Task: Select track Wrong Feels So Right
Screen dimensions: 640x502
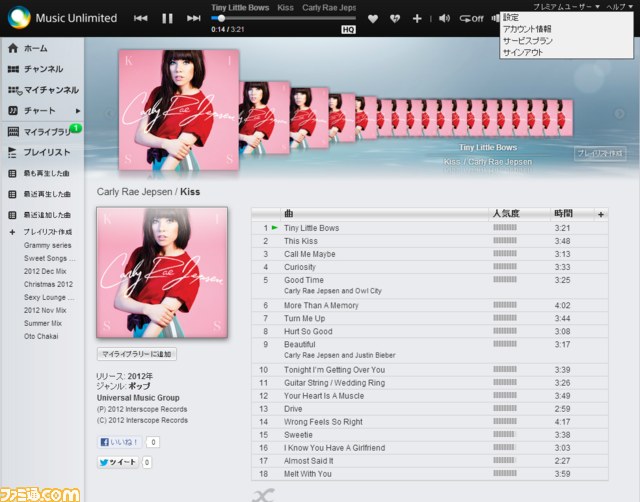Action: tap(323, 422)
